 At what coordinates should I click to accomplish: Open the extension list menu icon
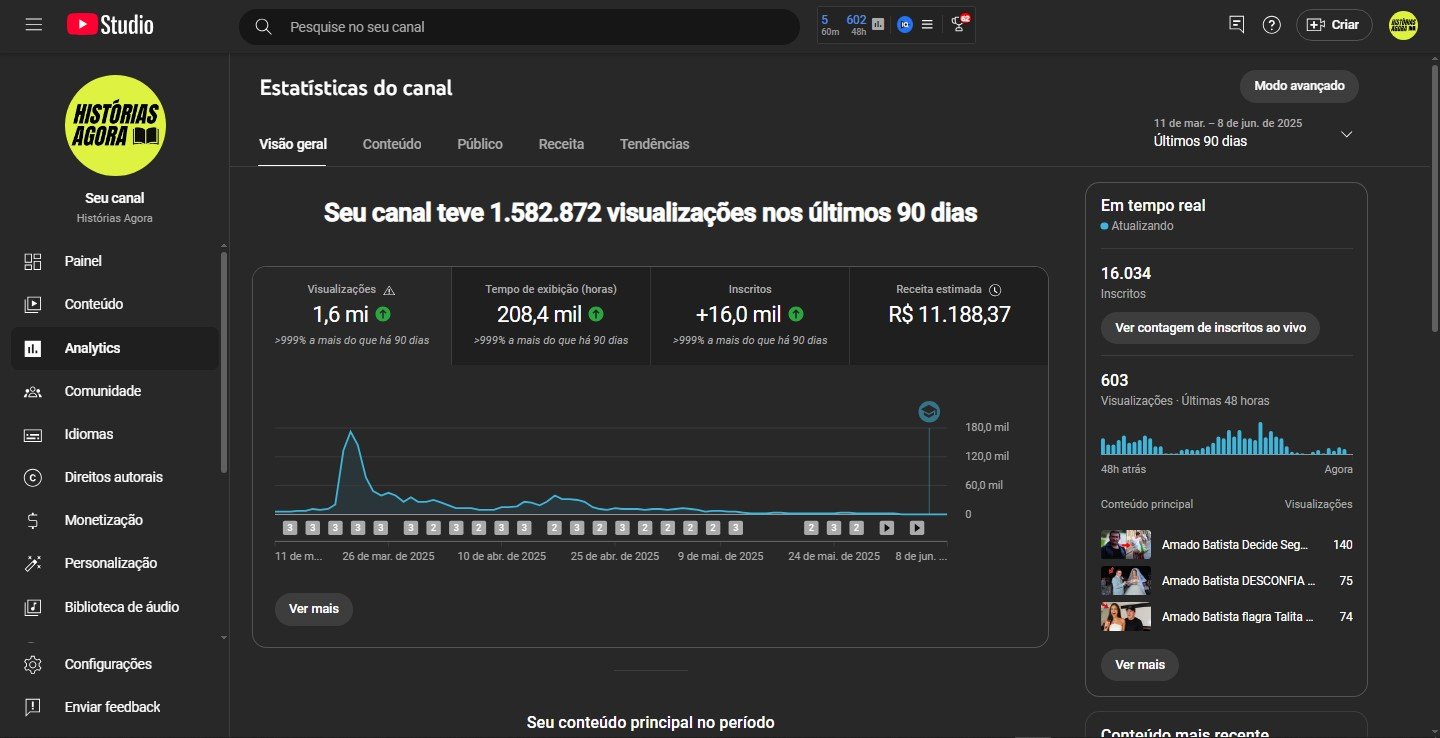coord(927,24)
